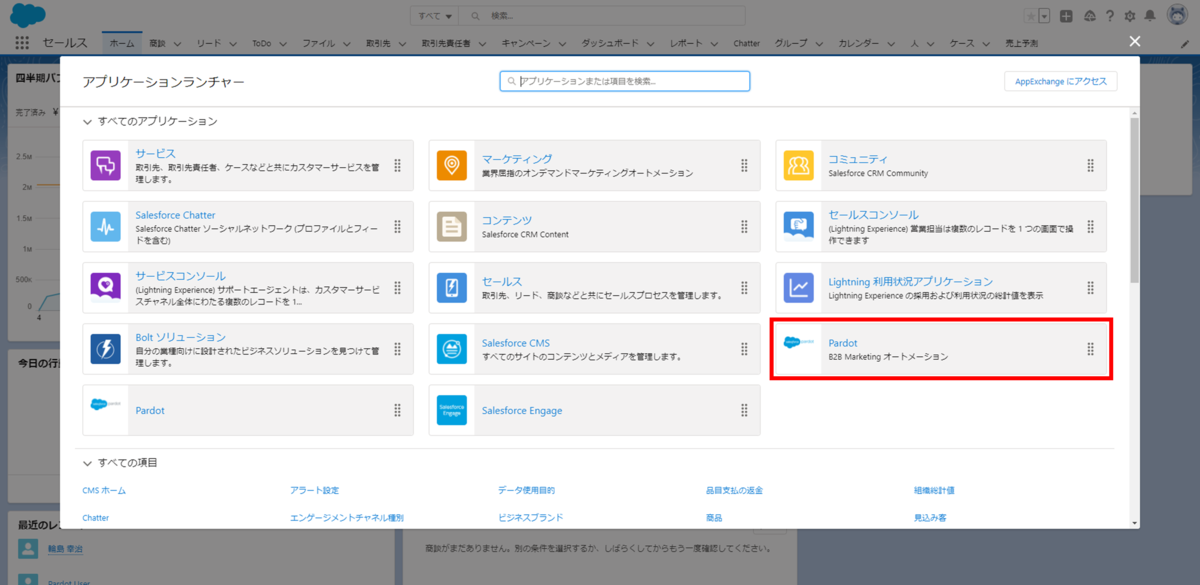Open the notifications bell icon

pyautogui.click(x=1150, y=16)
